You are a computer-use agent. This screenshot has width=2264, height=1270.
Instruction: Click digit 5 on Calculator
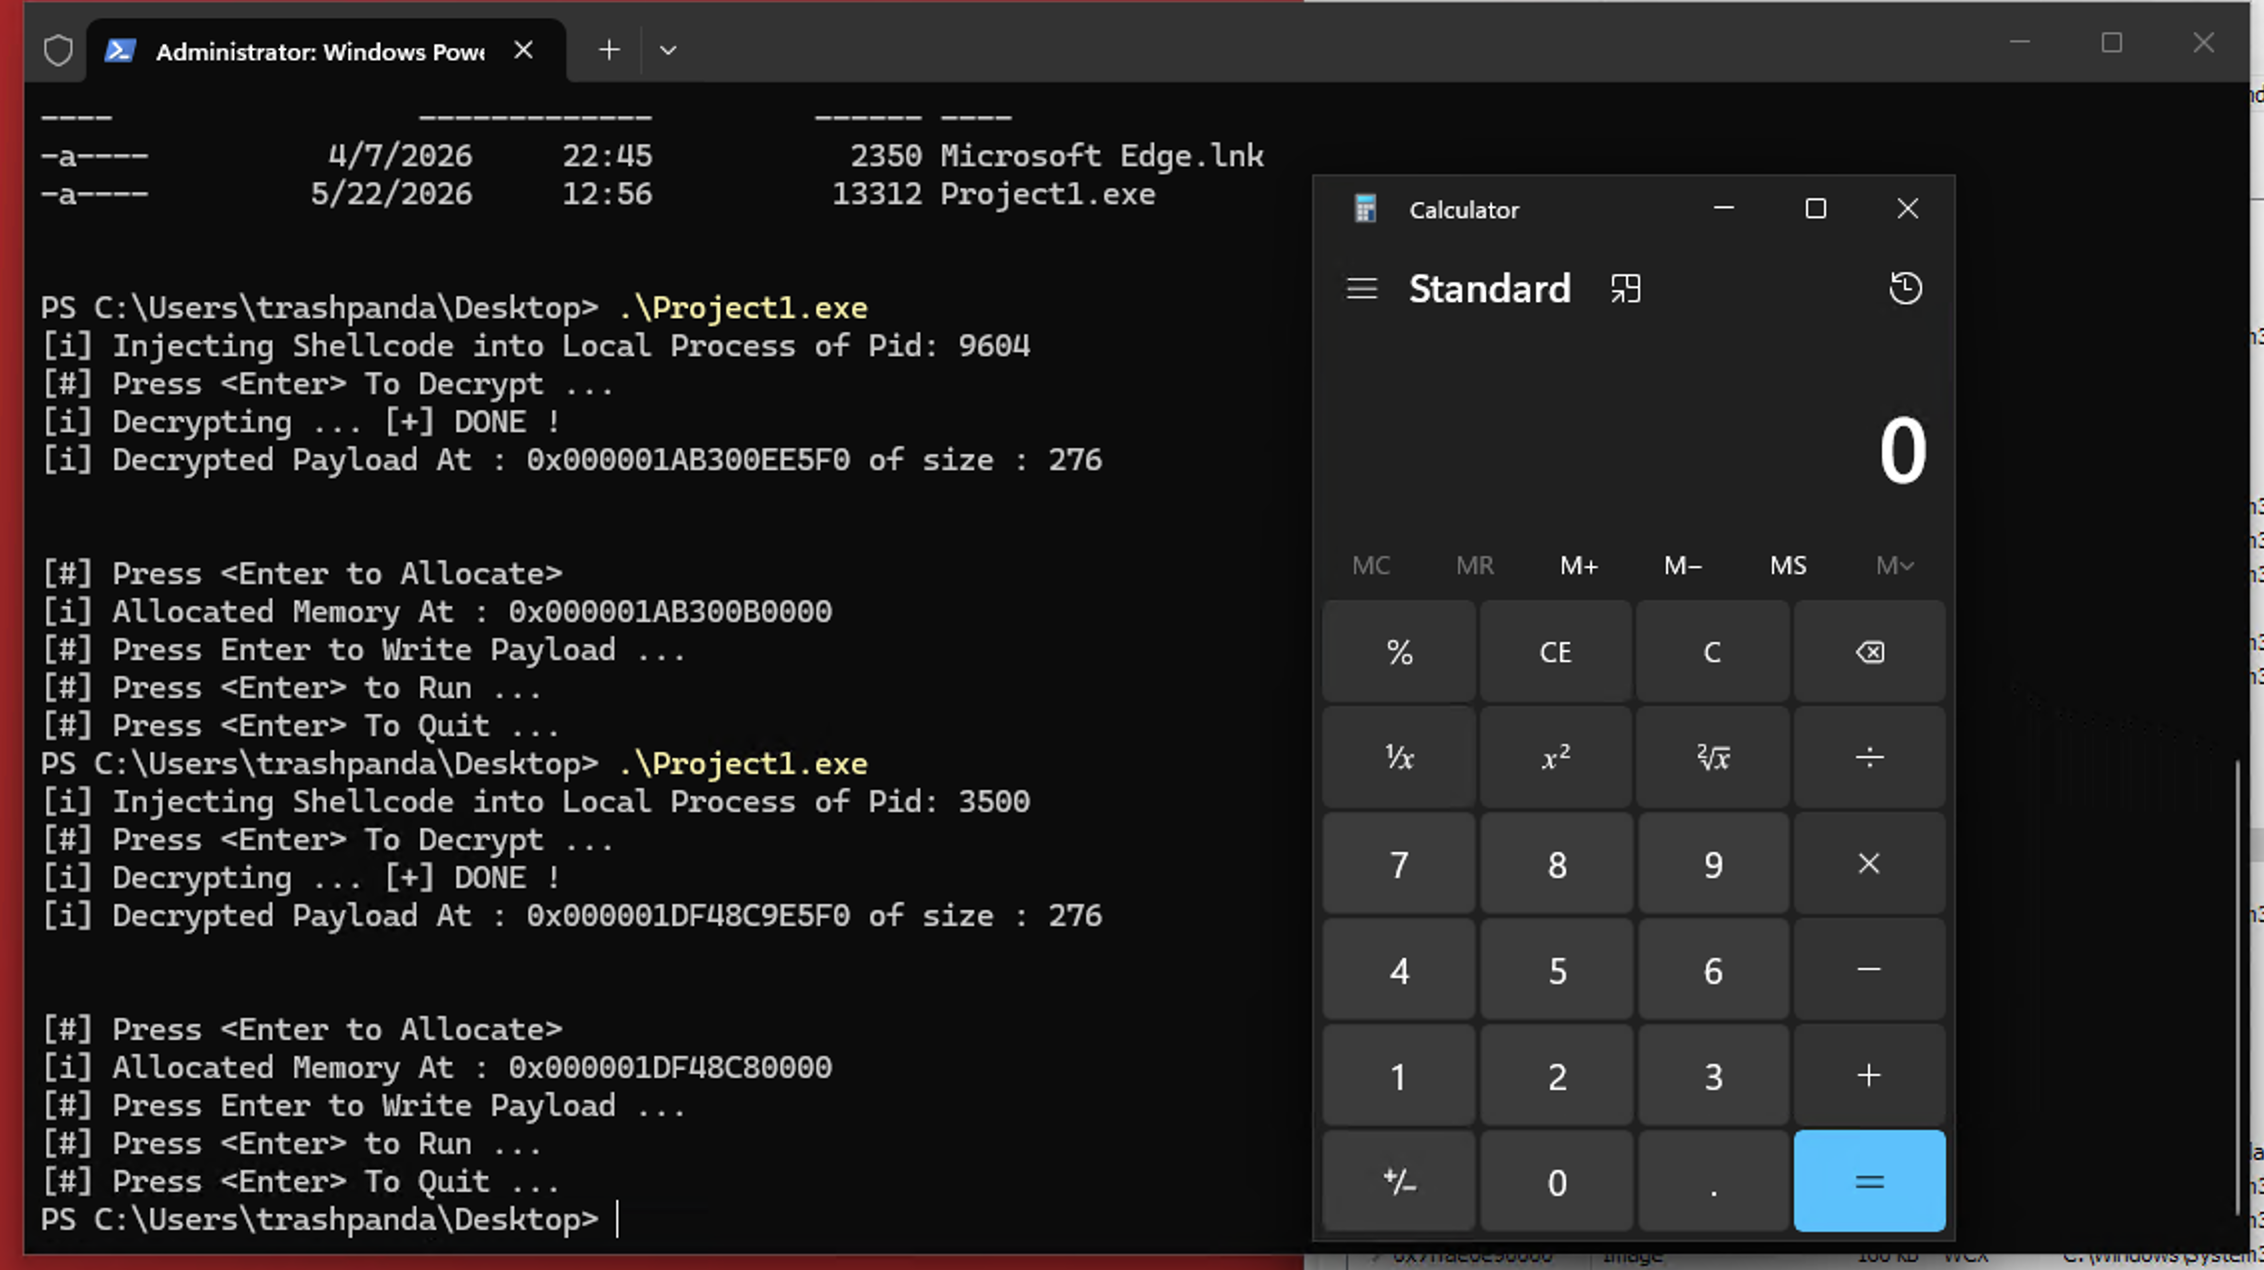[x=1556, y=970]
